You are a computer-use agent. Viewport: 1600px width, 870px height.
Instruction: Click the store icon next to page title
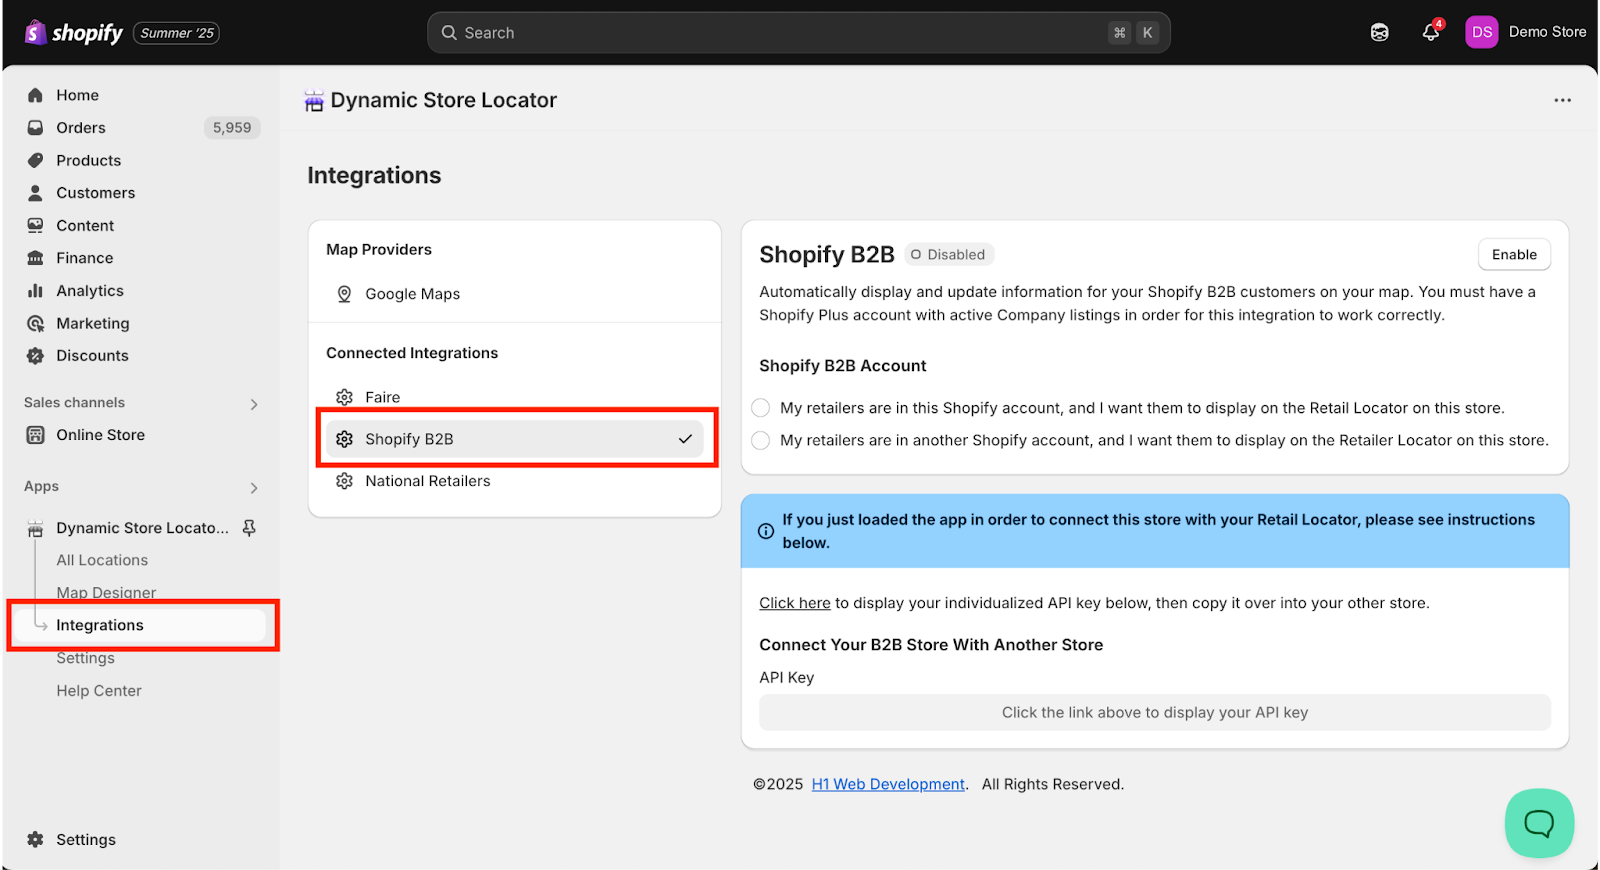click(314, 101)
